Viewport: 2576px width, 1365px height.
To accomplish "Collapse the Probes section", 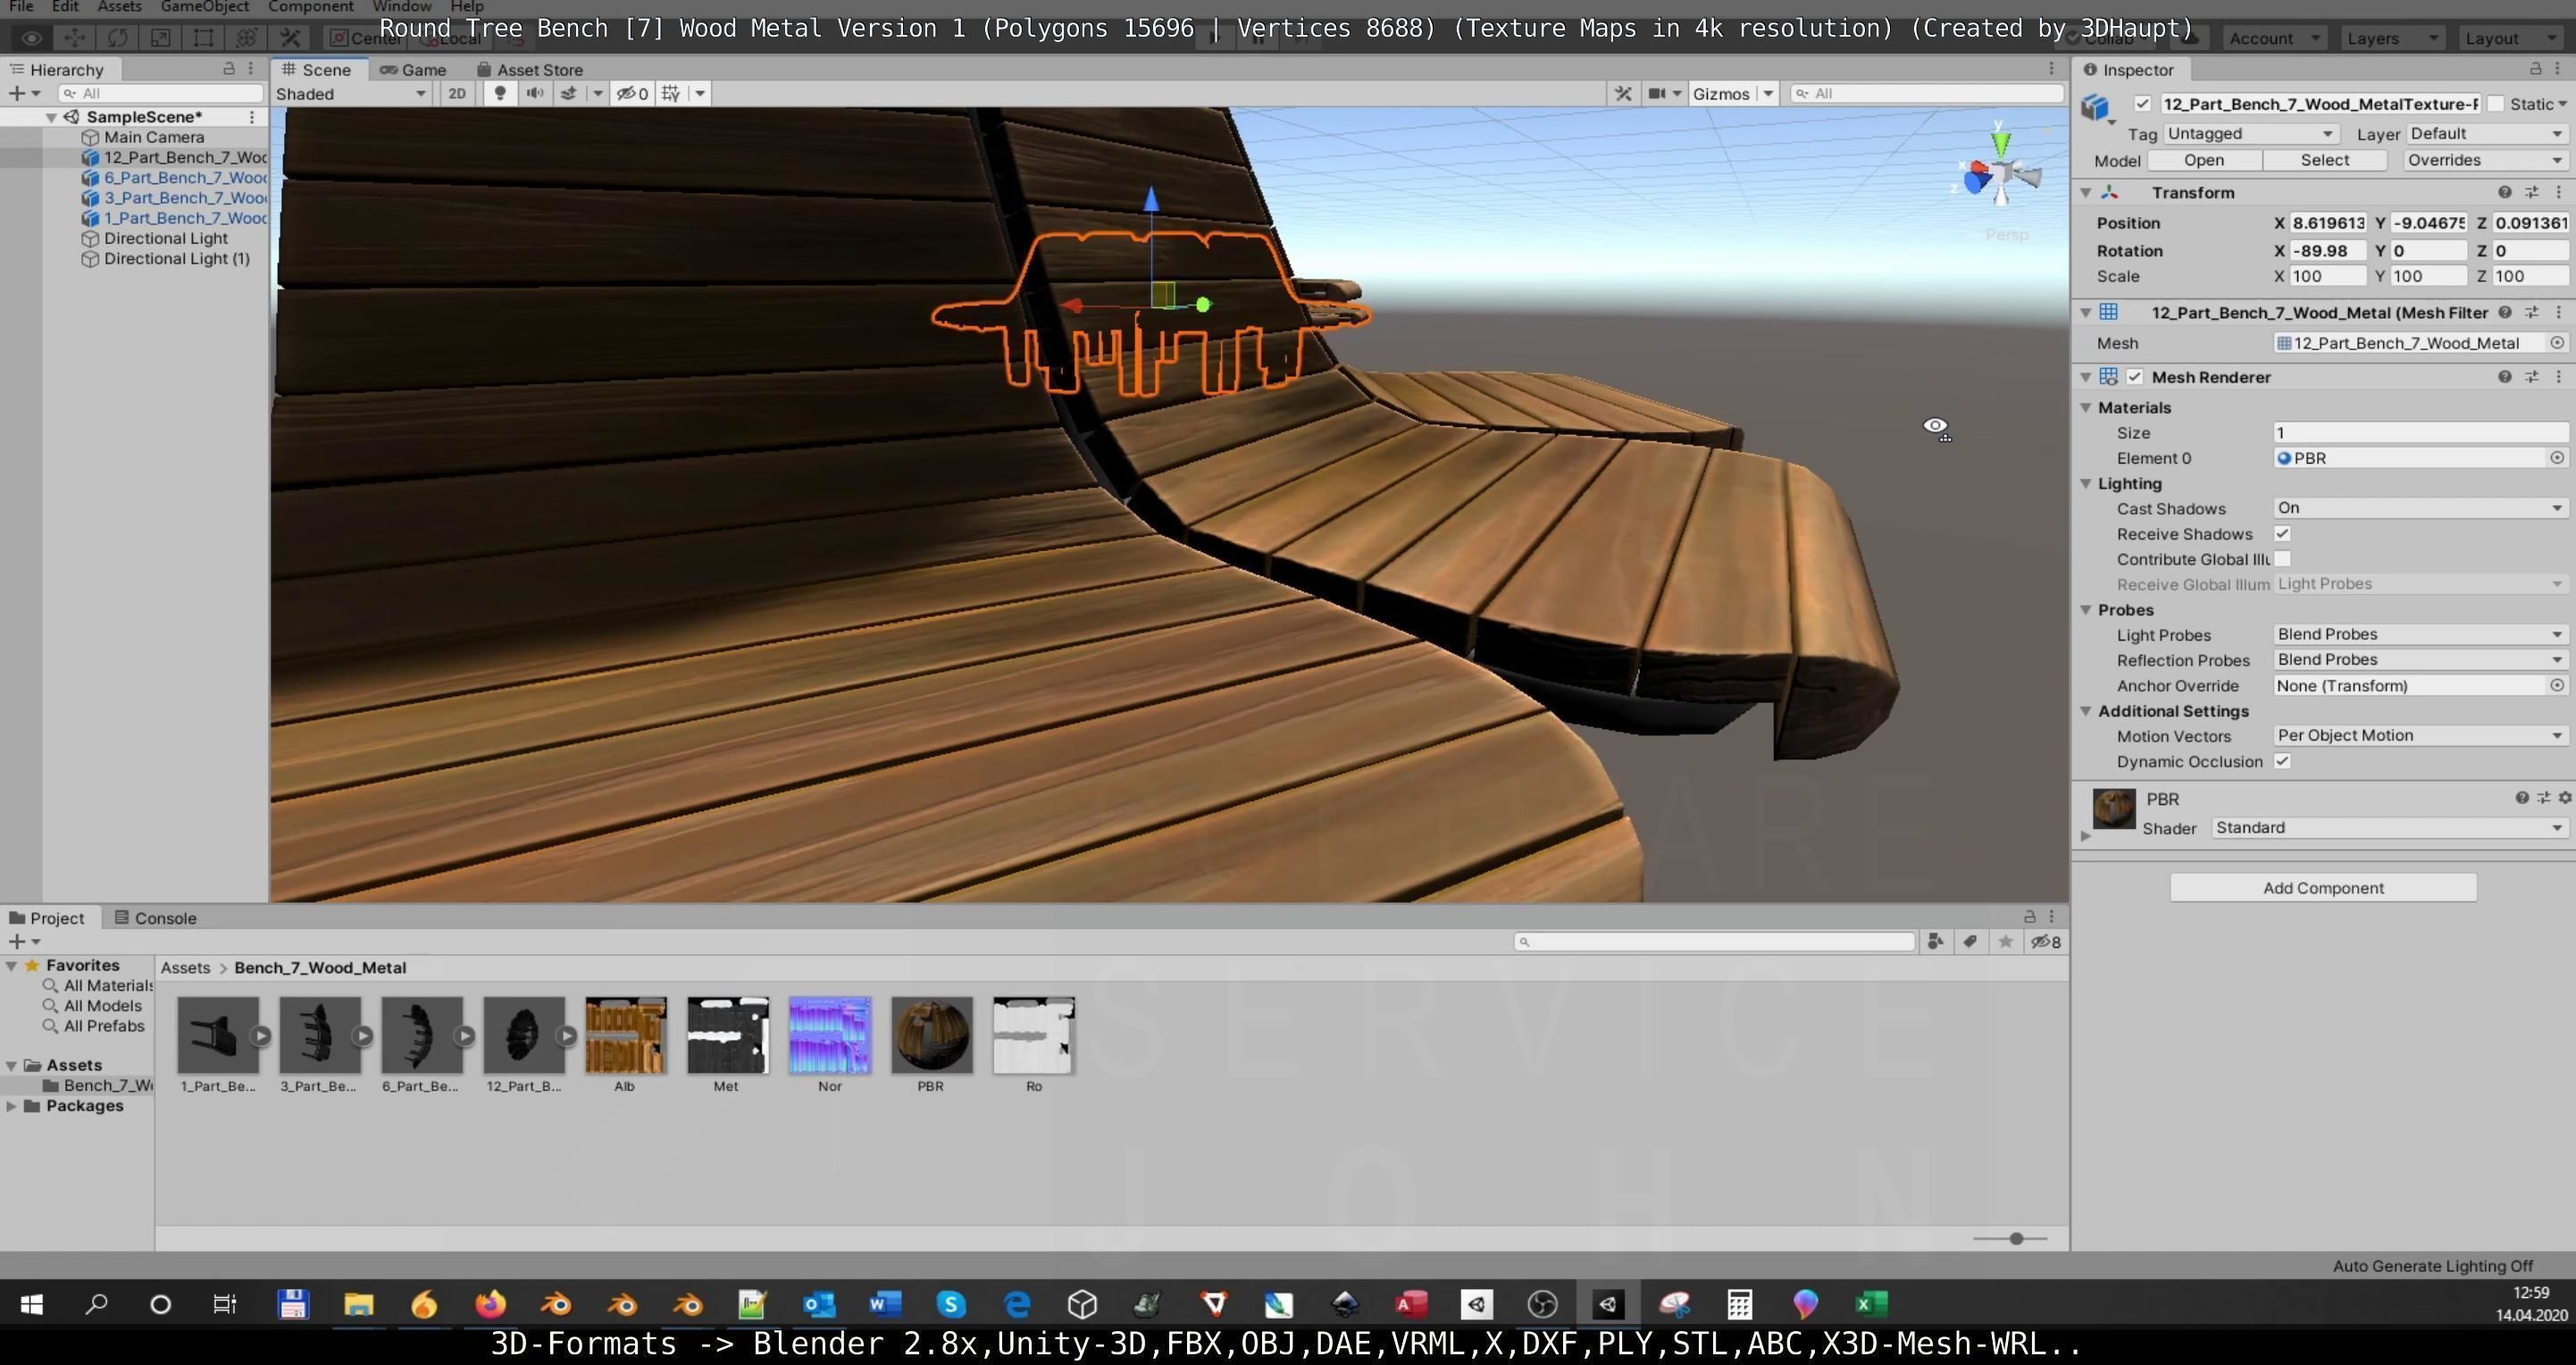I will pyautogui.click(x=2087, y=610).
